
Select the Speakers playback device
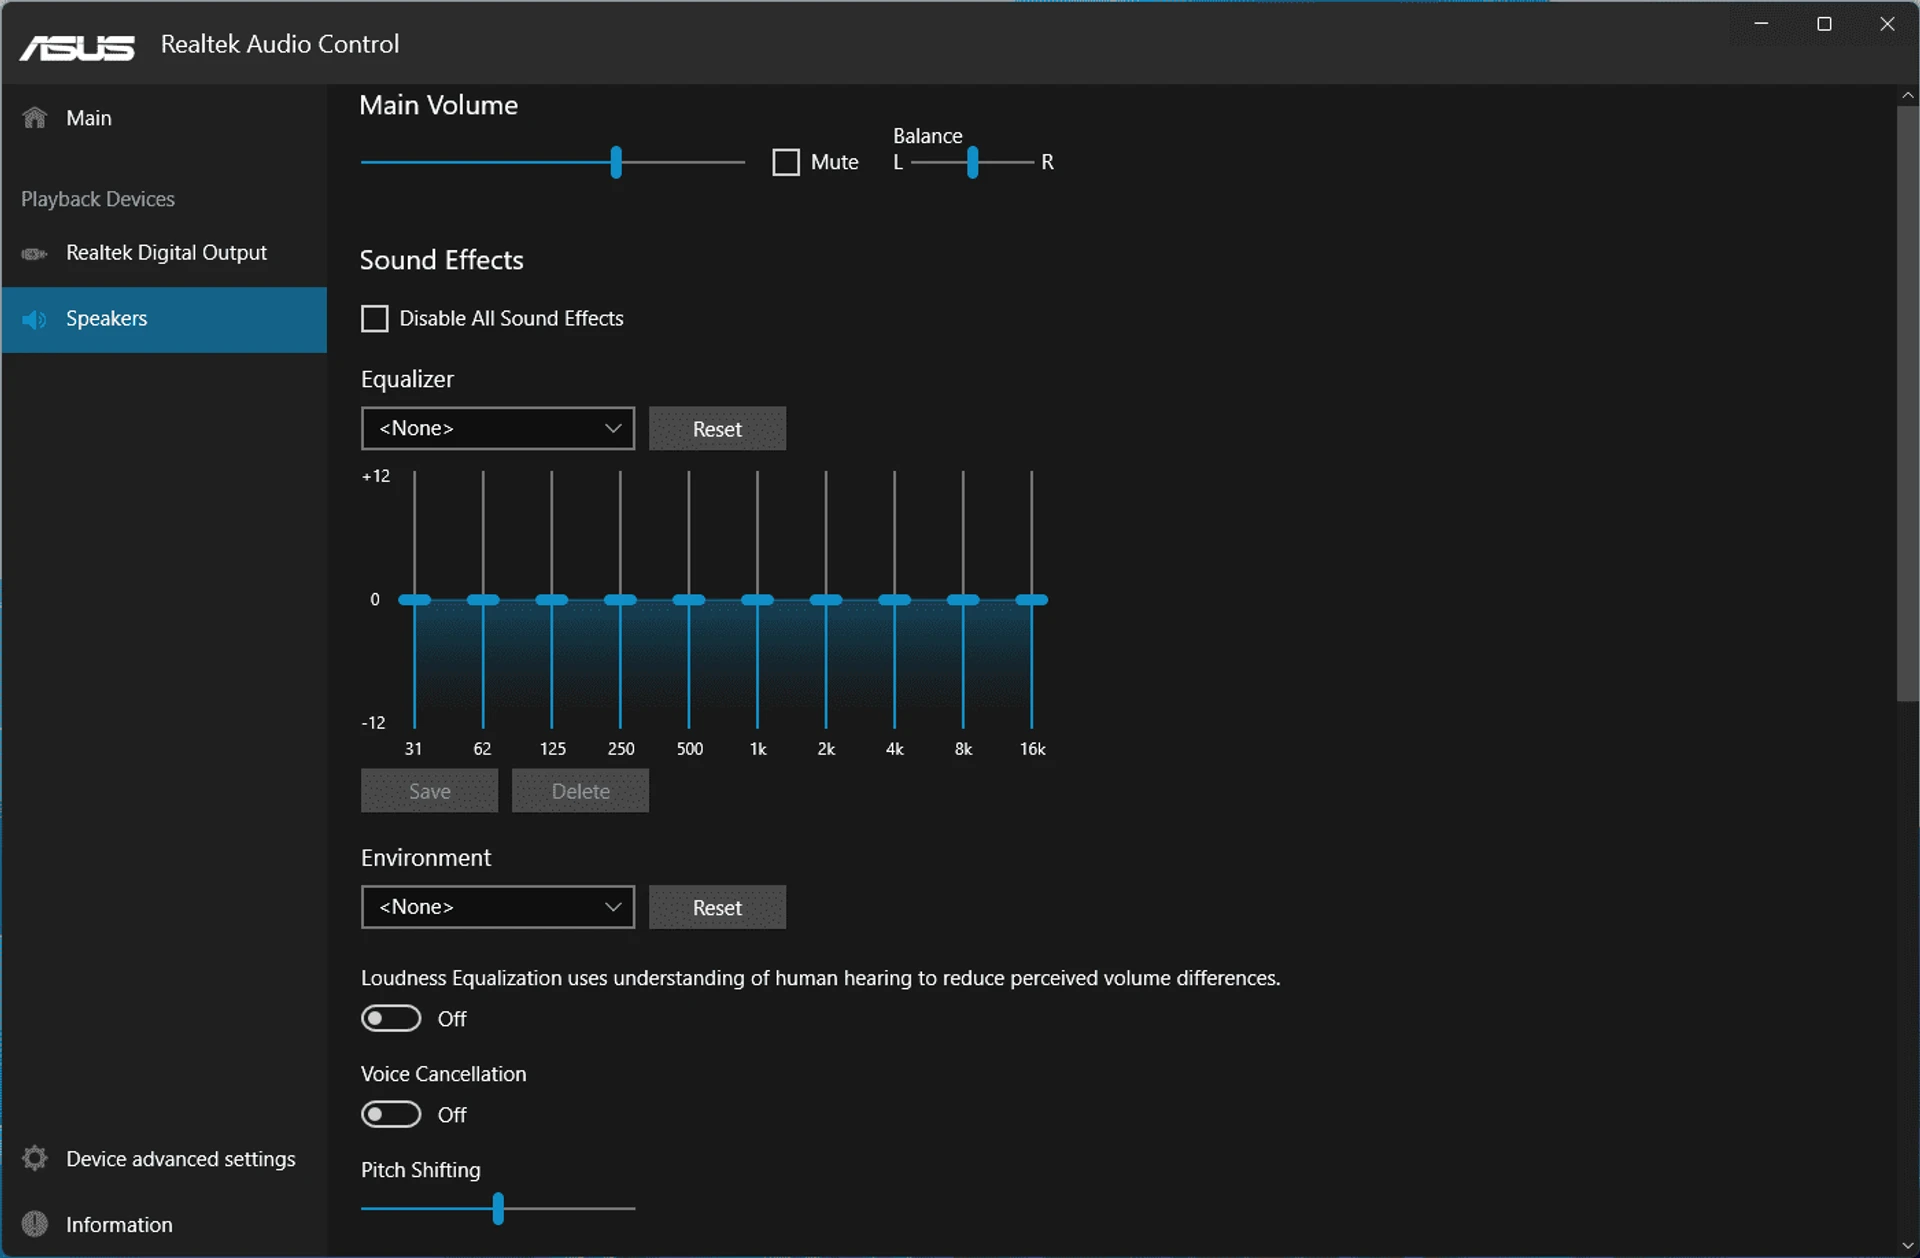(x=164, y=319)
